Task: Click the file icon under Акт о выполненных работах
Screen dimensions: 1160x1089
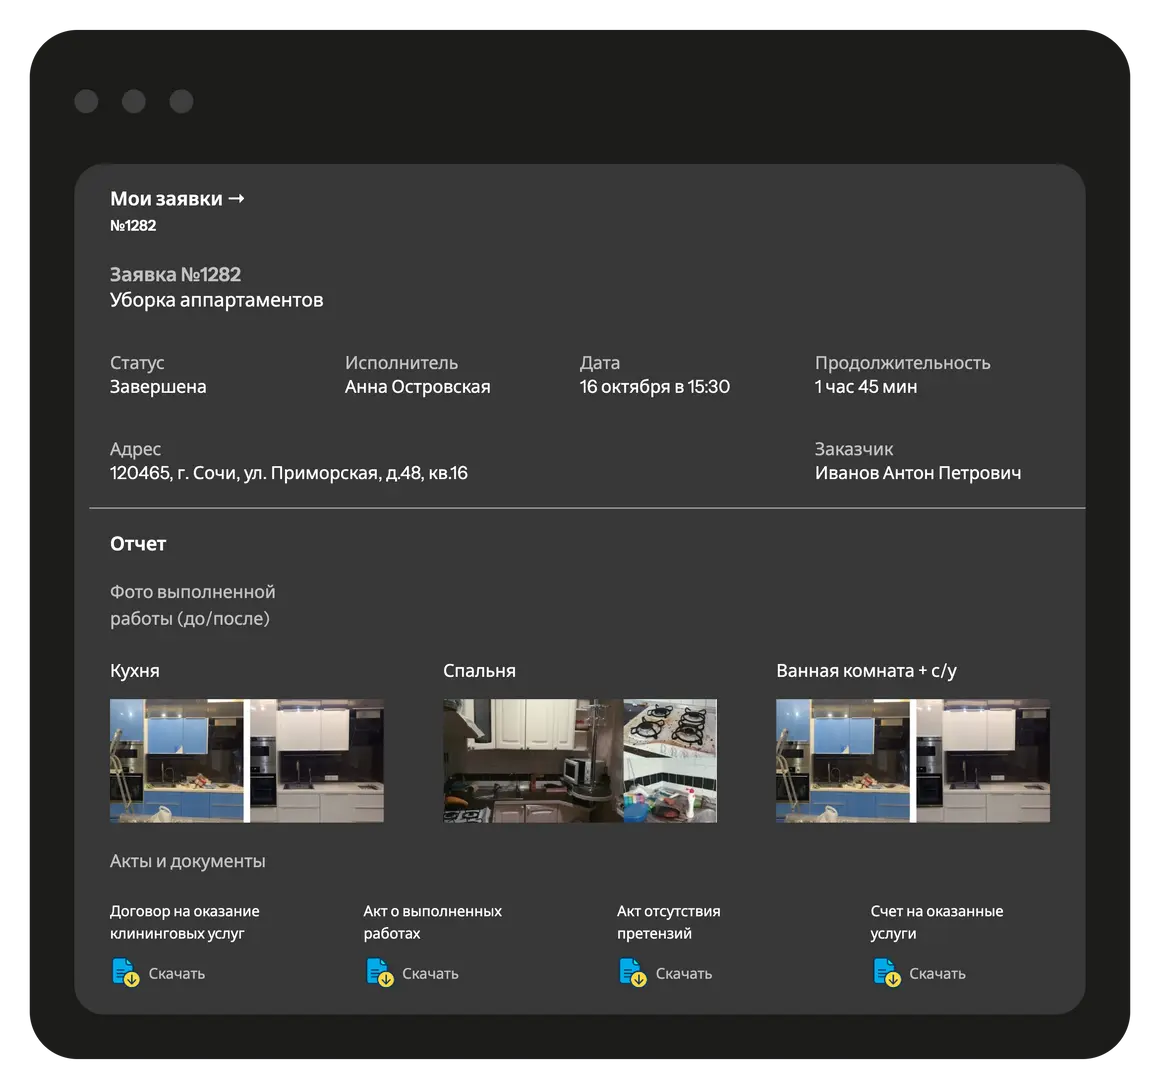Action: pos(379,972)
